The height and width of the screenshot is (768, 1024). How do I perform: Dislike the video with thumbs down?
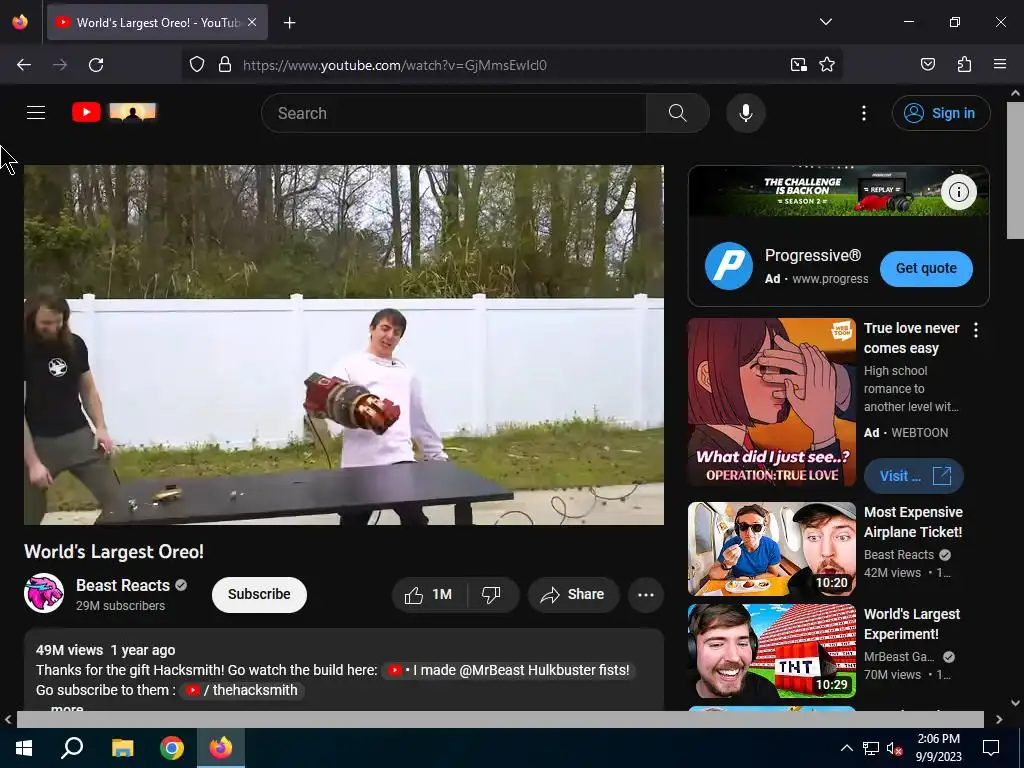pyautogui.click(x=491, y=594)
